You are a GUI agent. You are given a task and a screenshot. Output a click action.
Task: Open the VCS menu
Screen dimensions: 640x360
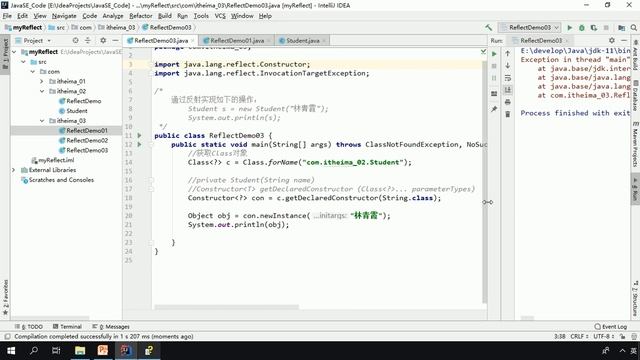[220, 16]
